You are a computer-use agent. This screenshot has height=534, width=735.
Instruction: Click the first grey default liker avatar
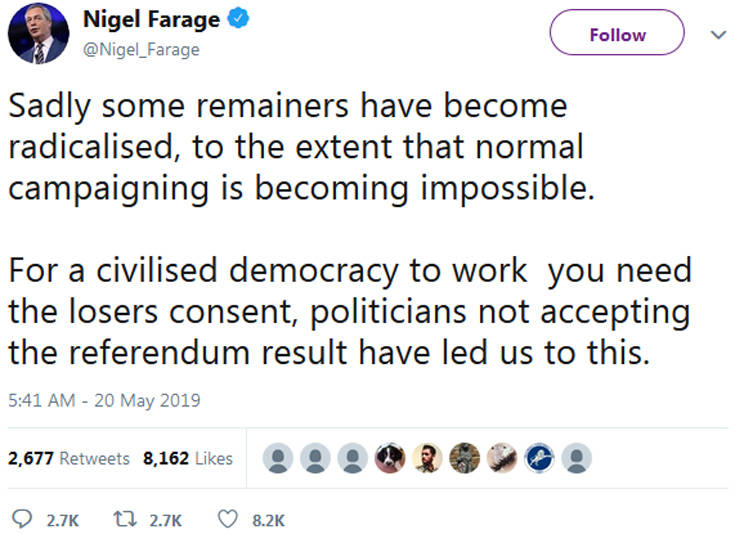[x=277, y=458]
